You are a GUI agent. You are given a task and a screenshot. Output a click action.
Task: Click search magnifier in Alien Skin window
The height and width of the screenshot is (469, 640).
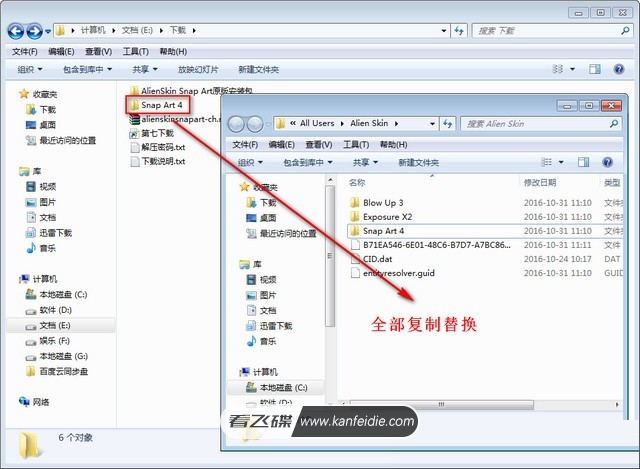click(x=613, y=124)
